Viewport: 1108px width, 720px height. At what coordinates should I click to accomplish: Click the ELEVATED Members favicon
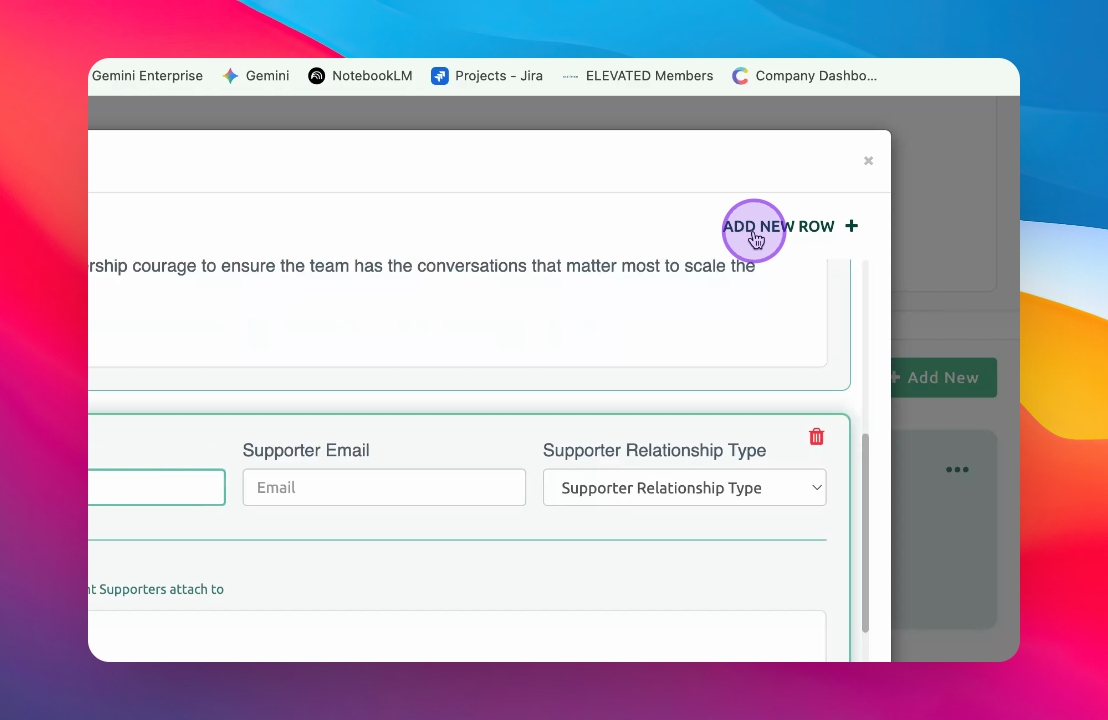click(x=570, y=76)
